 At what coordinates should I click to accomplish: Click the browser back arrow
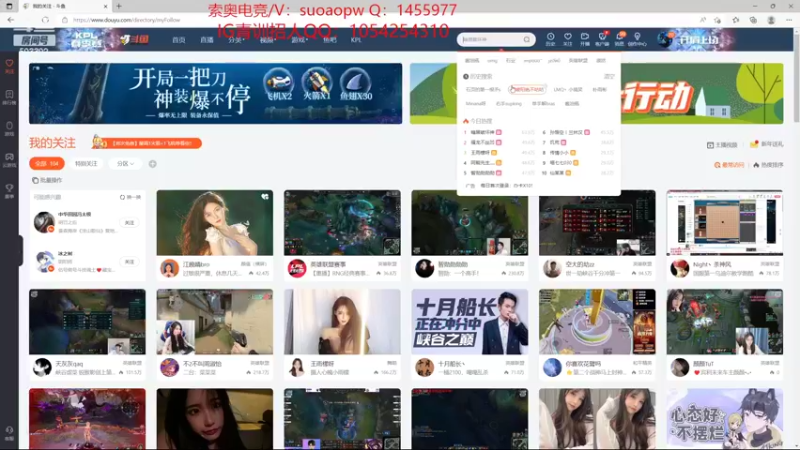tap(11, 20)
